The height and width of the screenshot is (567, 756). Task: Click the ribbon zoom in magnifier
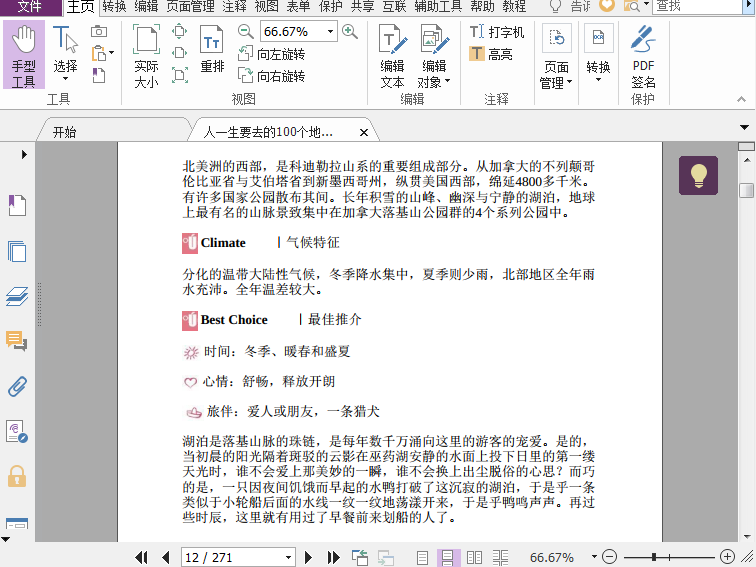click(x=350, y=32)
